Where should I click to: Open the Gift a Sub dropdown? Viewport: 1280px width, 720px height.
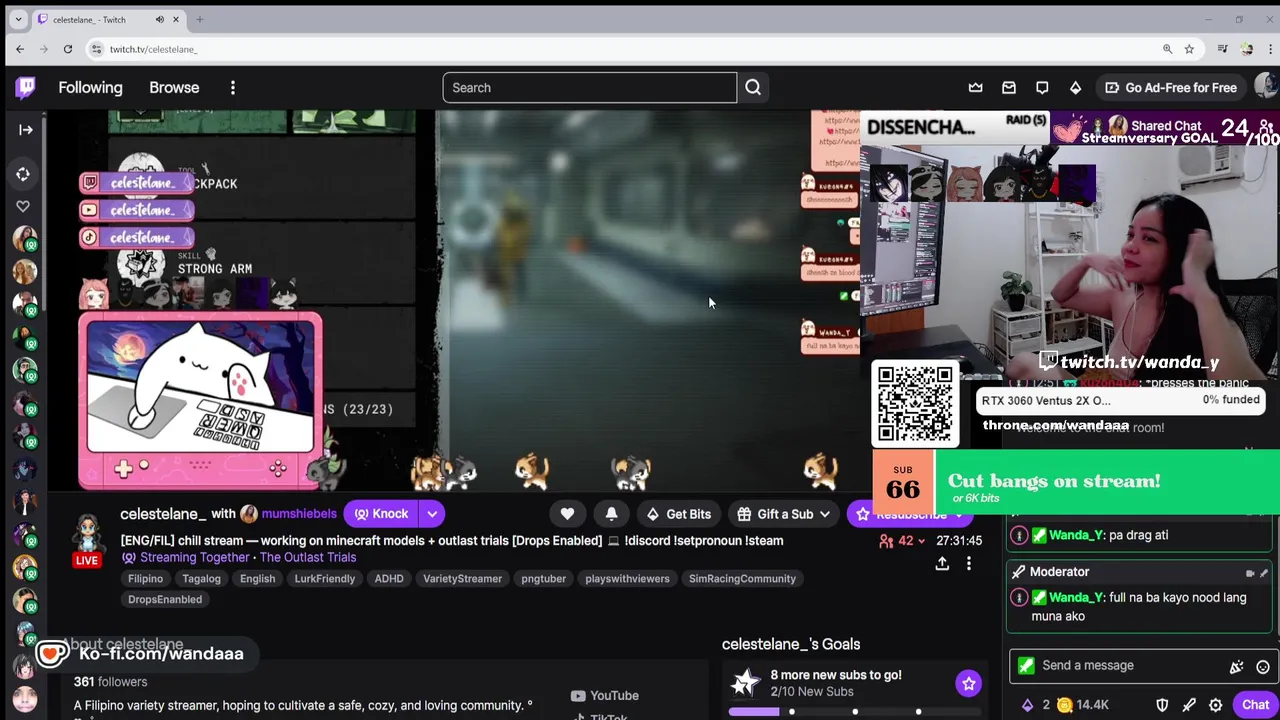pos(785,514)
